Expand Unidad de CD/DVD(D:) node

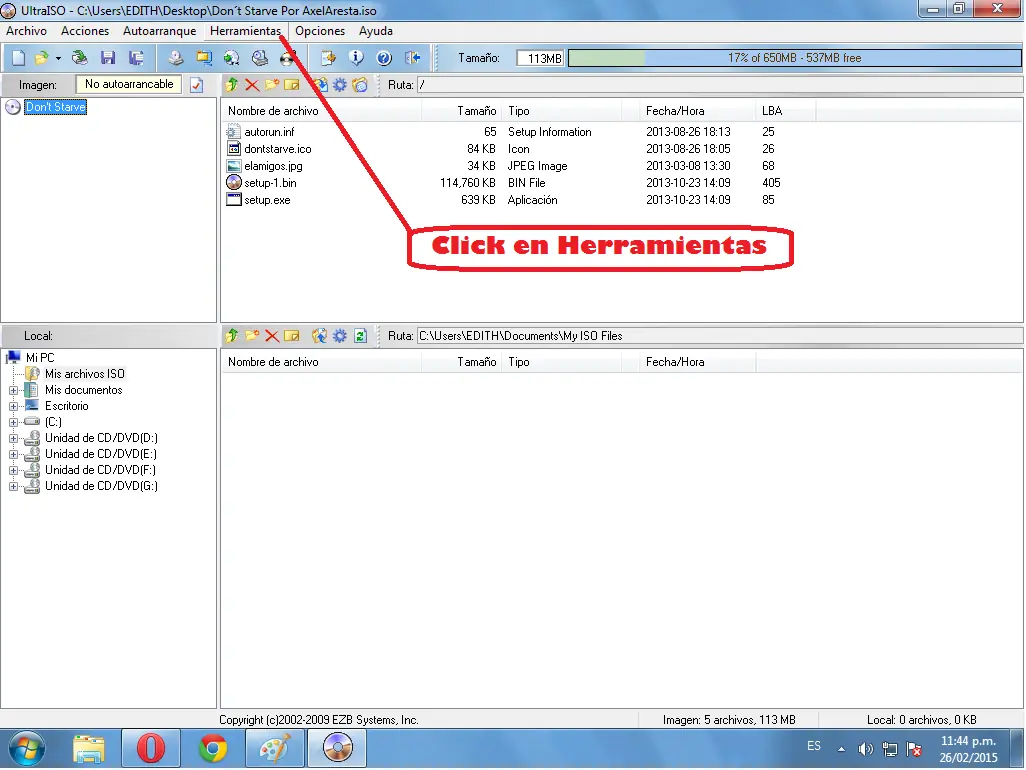coord(13,438)
